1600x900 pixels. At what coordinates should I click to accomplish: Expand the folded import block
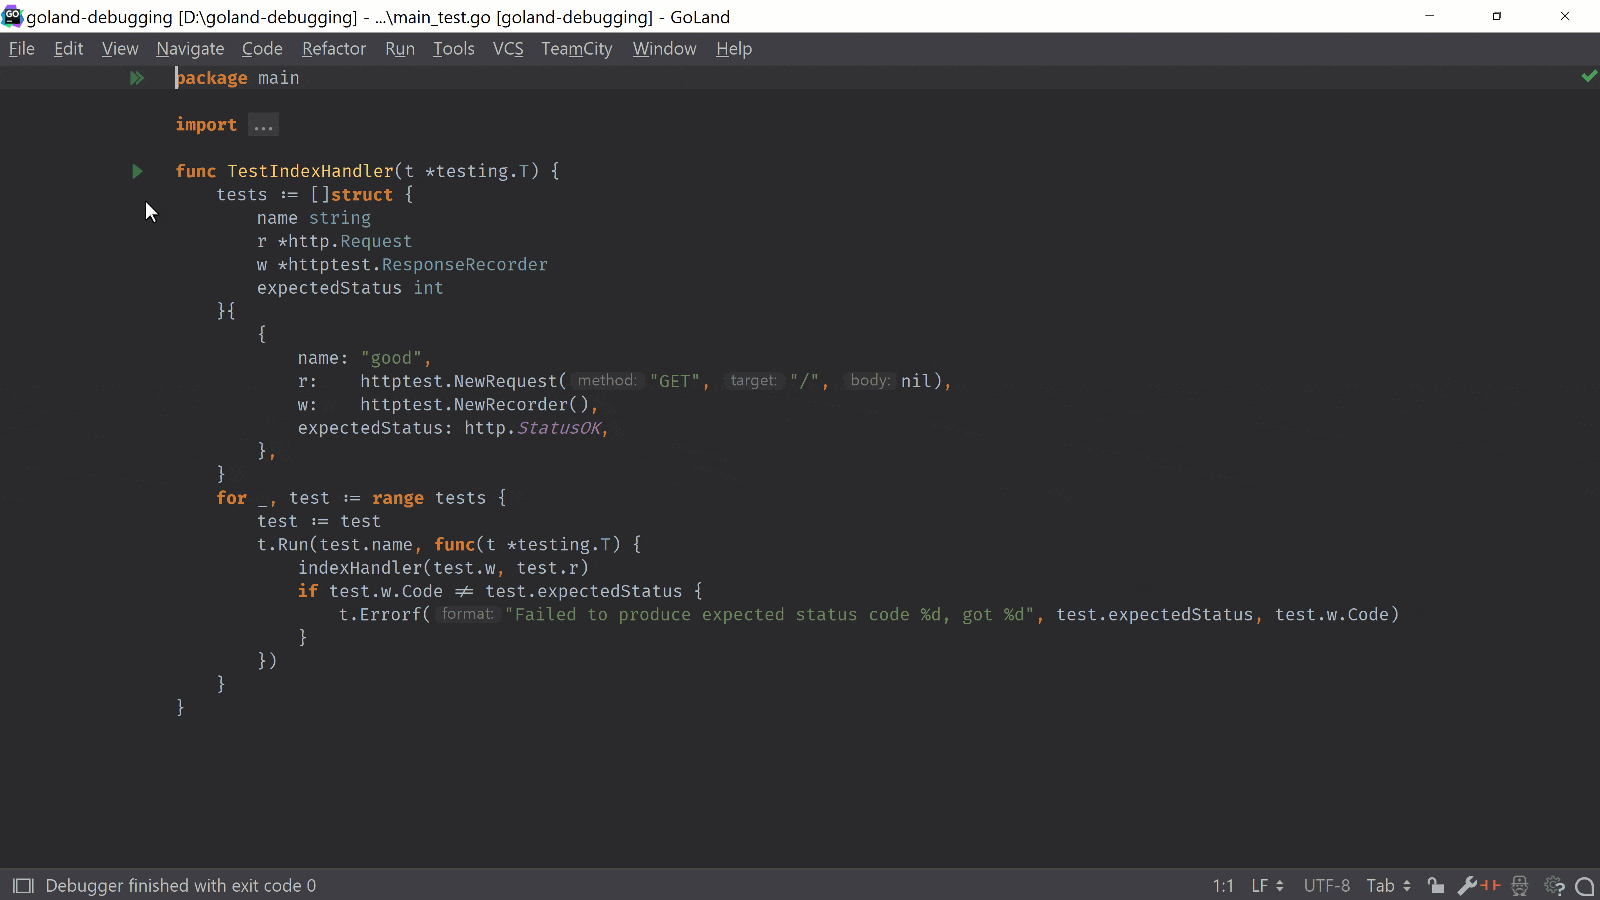(263, 125)
